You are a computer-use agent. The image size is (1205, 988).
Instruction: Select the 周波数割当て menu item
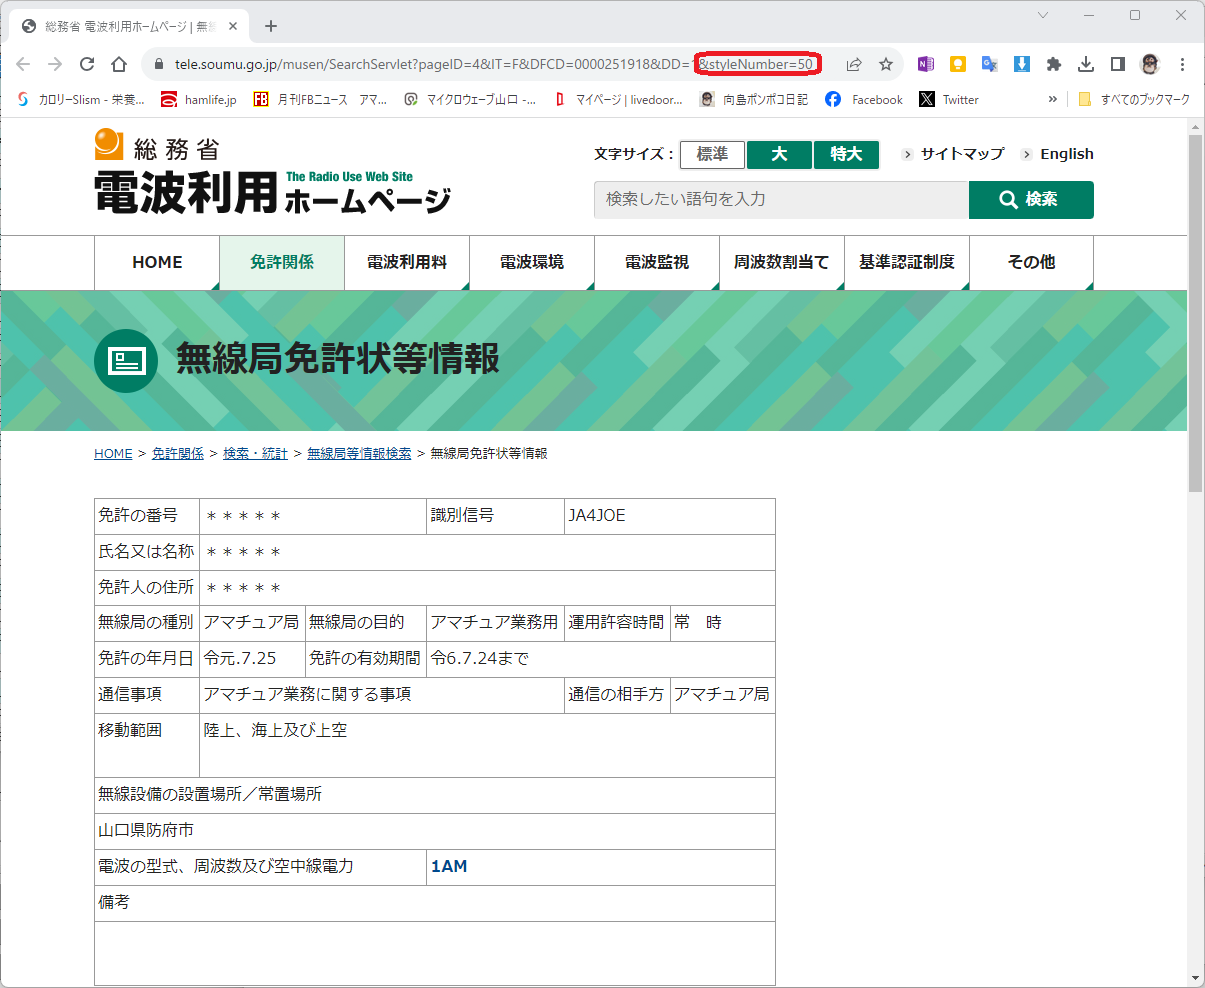coord(781,262)
